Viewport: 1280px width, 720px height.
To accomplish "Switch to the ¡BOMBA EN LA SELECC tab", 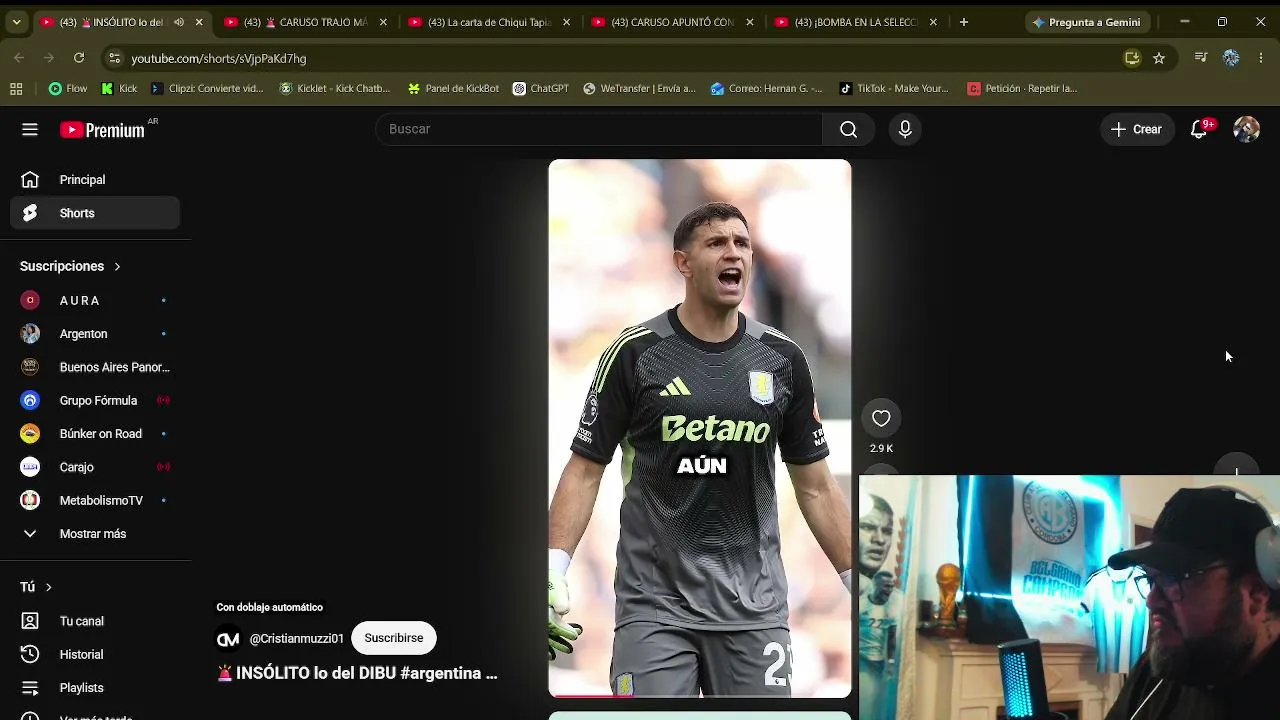I will pyautogui.click(x=856, y=22).
